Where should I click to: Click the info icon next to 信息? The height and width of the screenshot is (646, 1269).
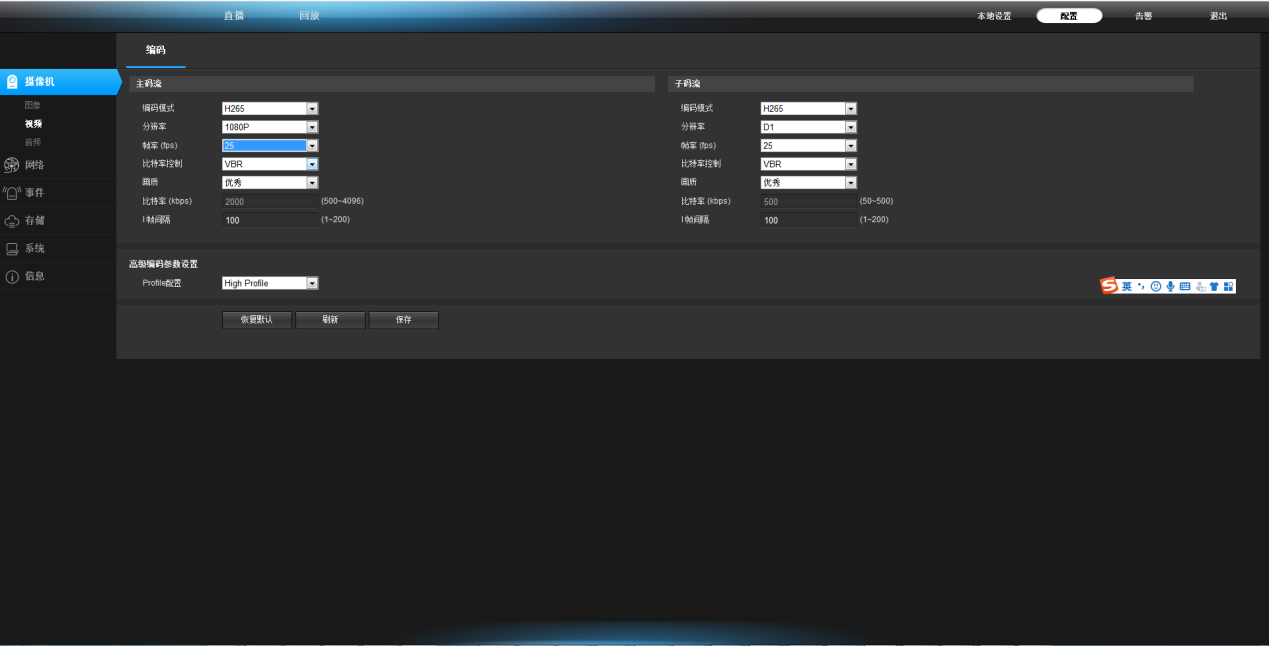click(12, 277)
